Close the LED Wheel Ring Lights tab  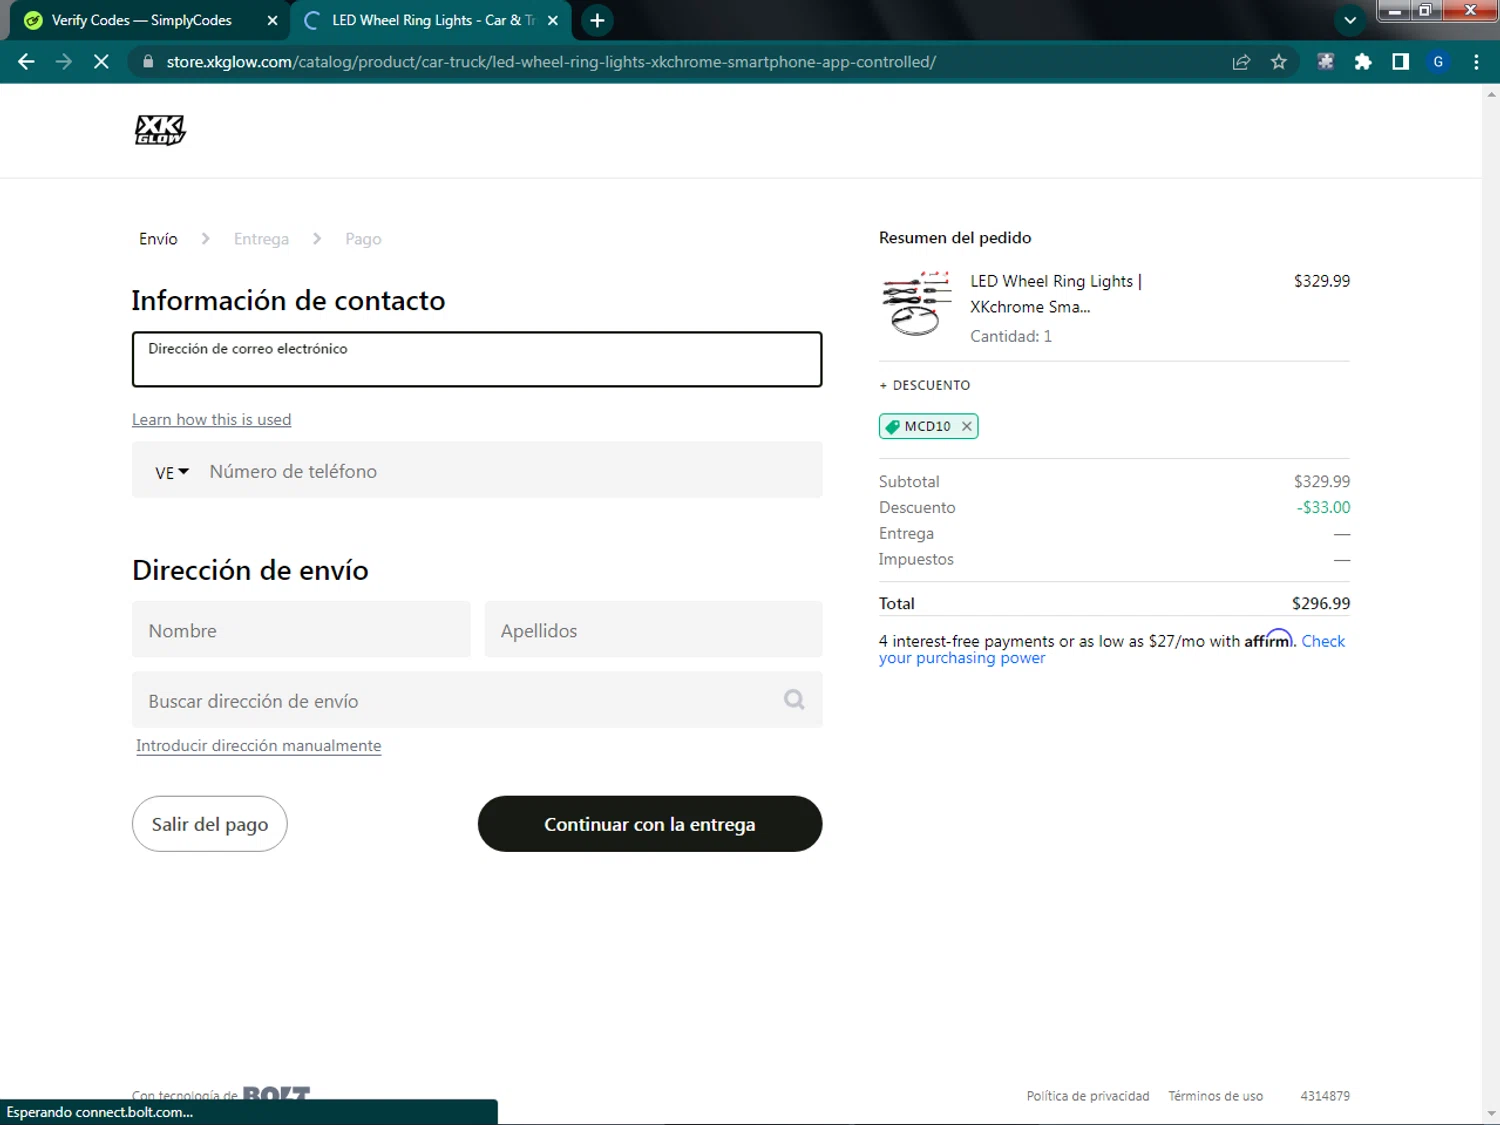coord(553,20)
